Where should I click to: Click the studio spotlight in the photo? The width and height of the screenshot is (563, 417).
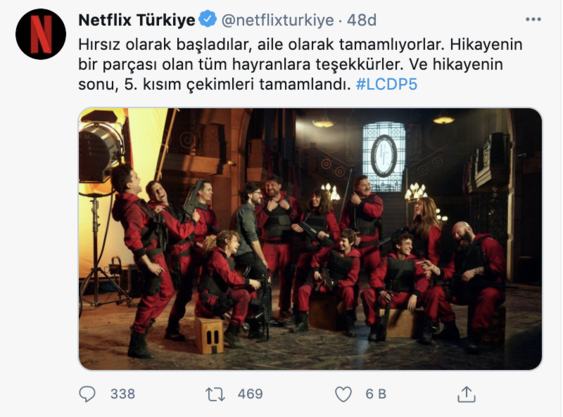(x=101, y=152)
